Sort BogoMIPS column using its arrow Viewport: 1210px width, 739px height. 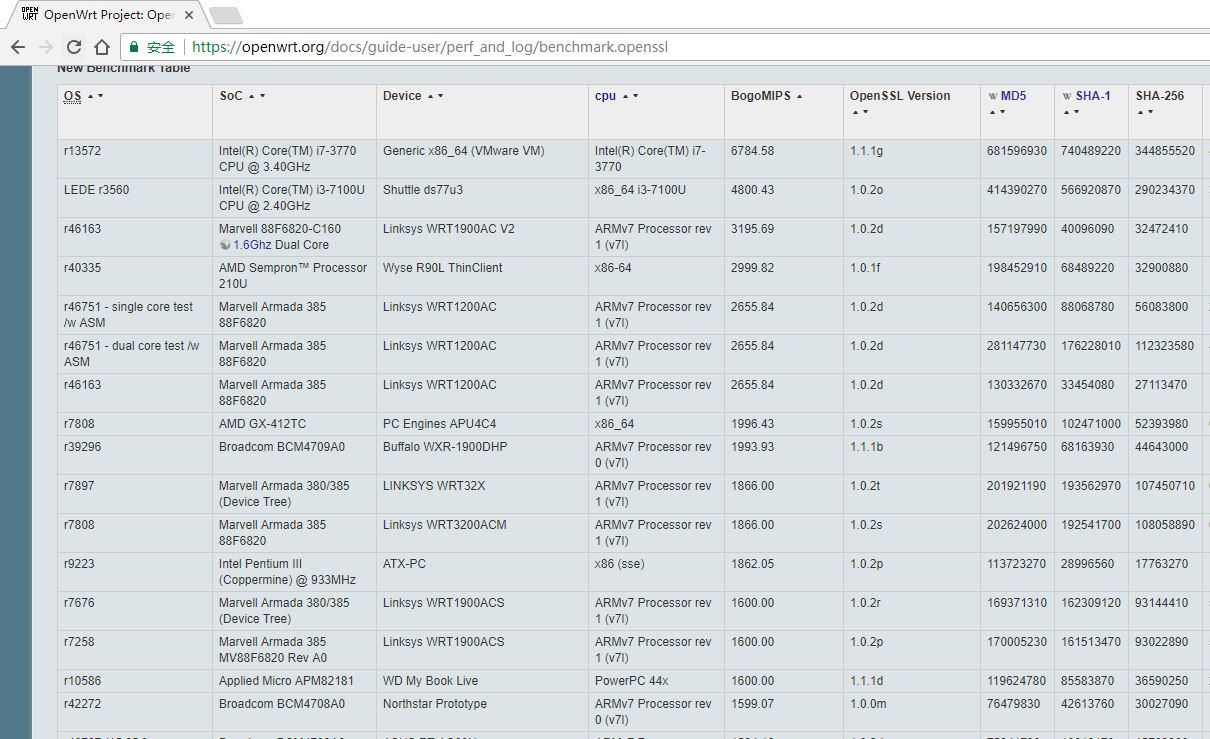point(800,97)
